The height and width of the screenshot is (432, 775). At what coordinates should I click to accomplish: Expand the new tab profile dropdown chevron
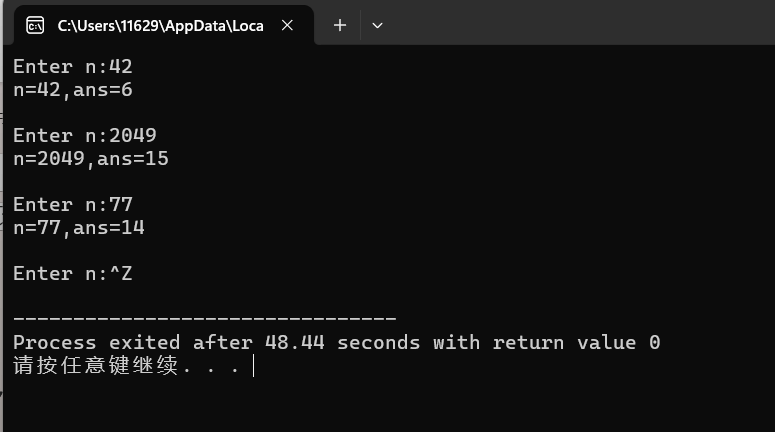click(x=377, y=25)
